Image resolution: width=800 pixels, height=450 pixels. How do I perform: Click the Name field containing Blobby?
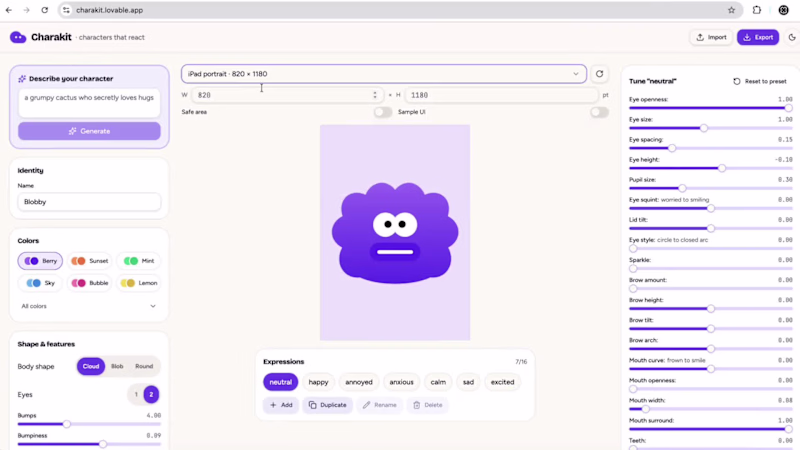click(89, 202)
